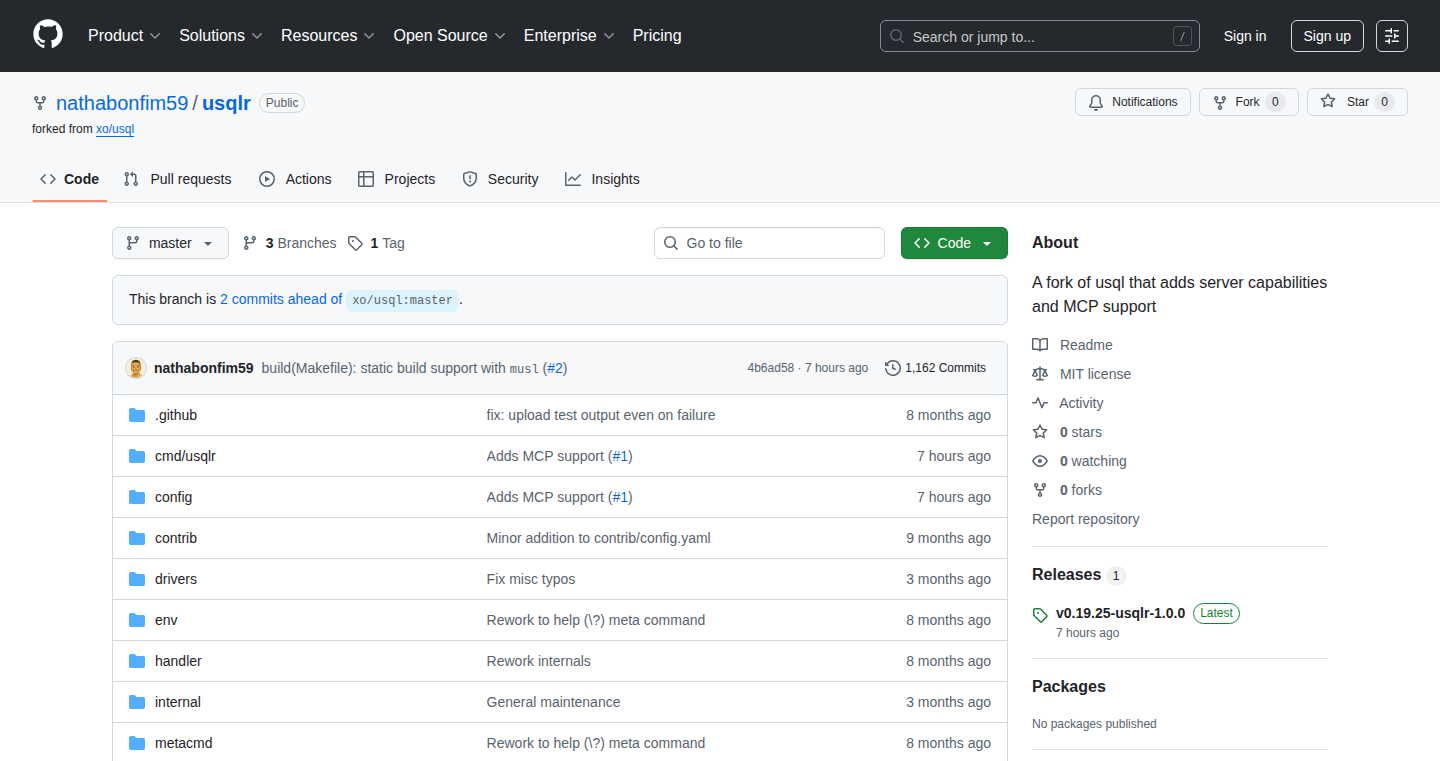Screen dimensions: 1440x761
Task: Select the Code tab
Action: [x=70, y=179]
